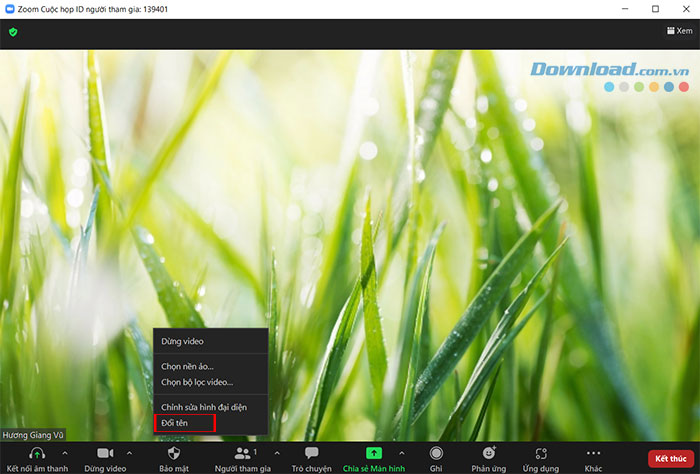Click the green Chia sẻ Màn hình icon
Viewport: 700px width, 474px height.
pos(374,454)
